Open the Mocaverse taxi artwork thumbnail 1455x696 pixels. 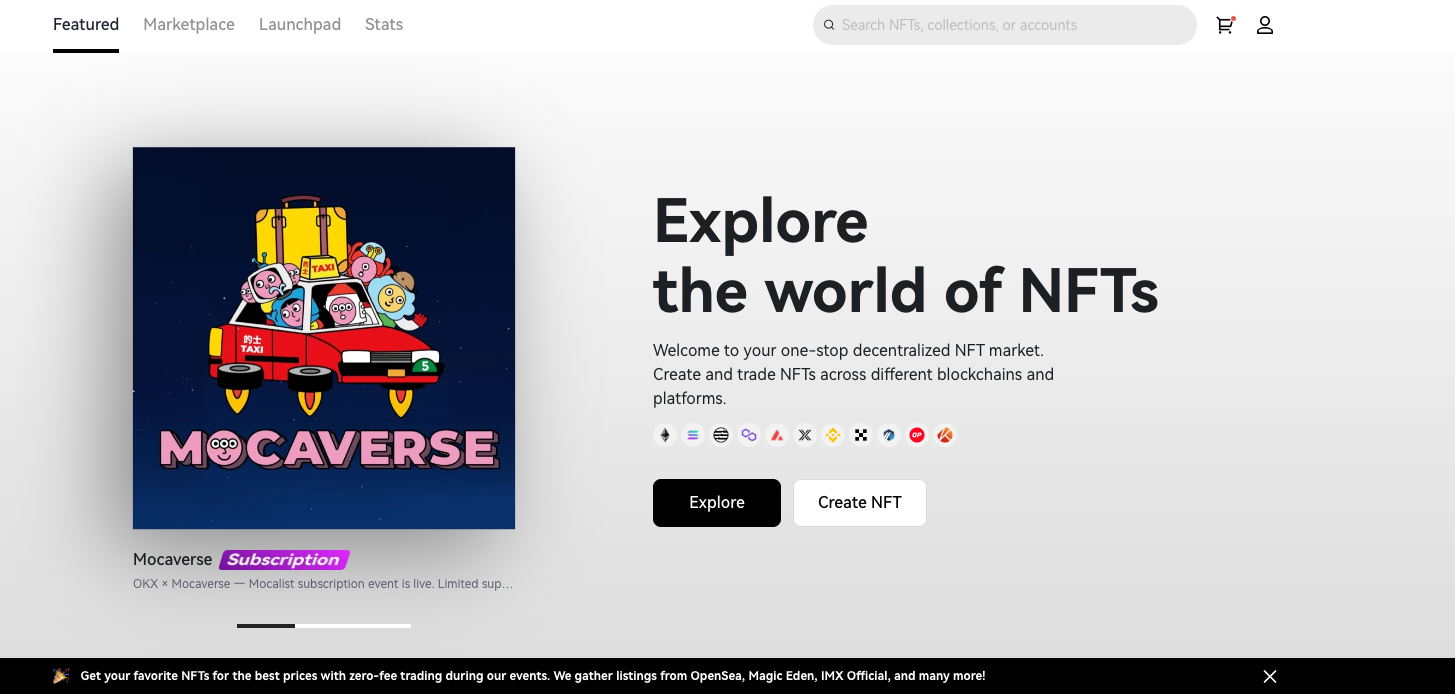click(324, 338)
